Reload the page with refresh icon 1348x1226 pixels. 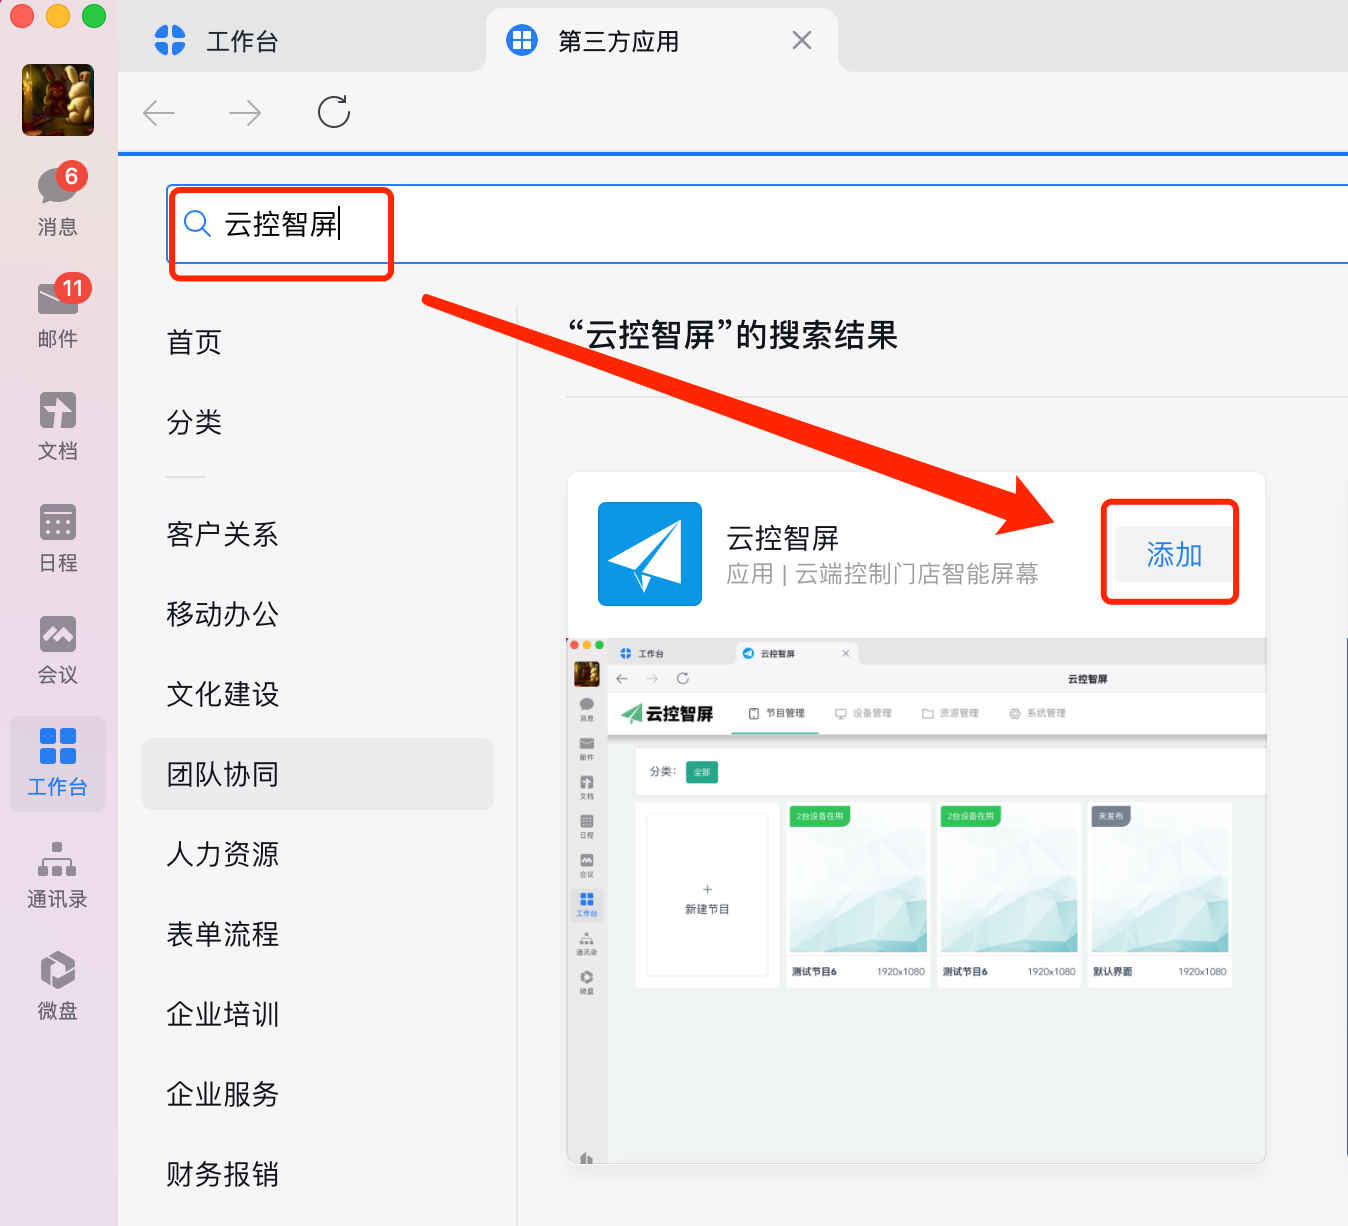[334, 112]
